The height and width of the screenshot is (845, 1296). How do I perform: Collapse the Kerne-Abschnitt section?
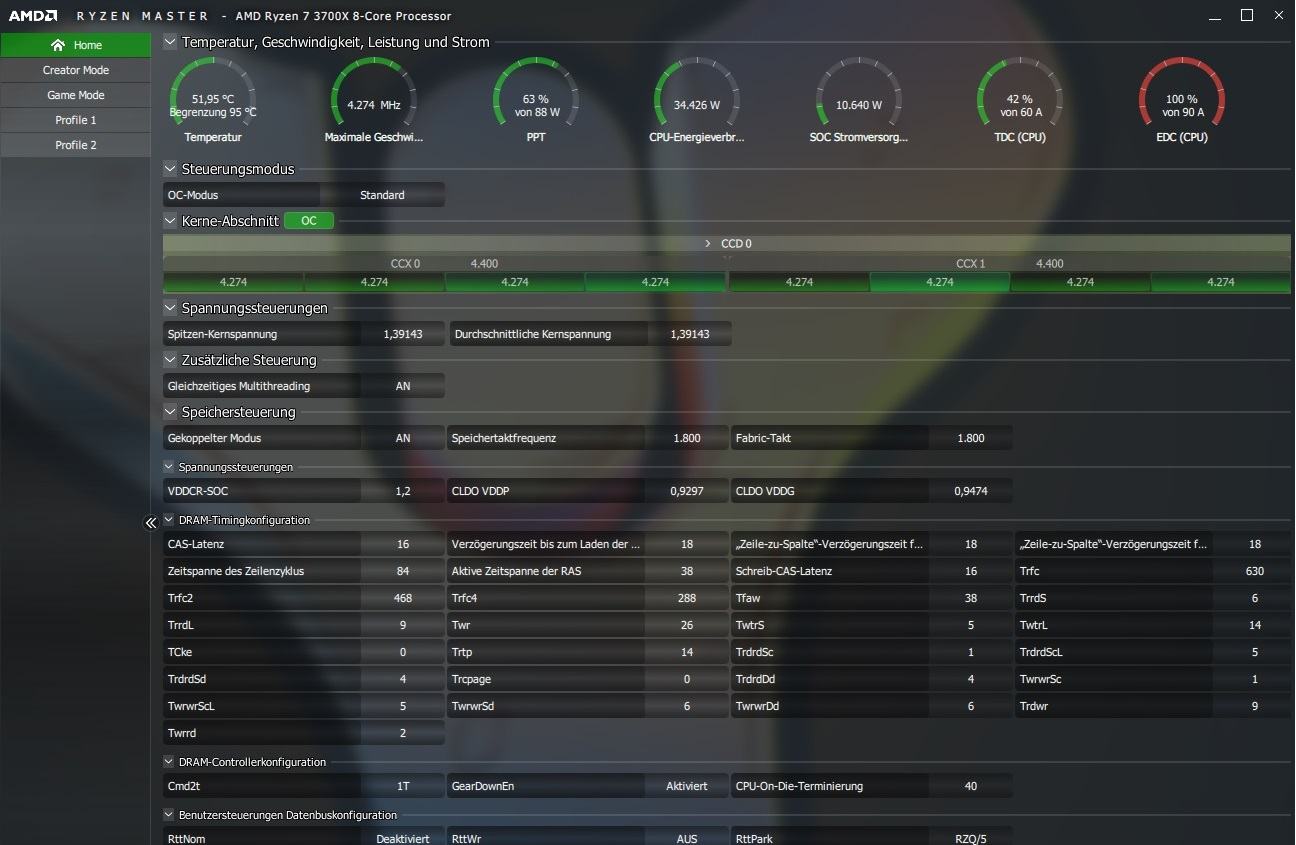(170, 221)
